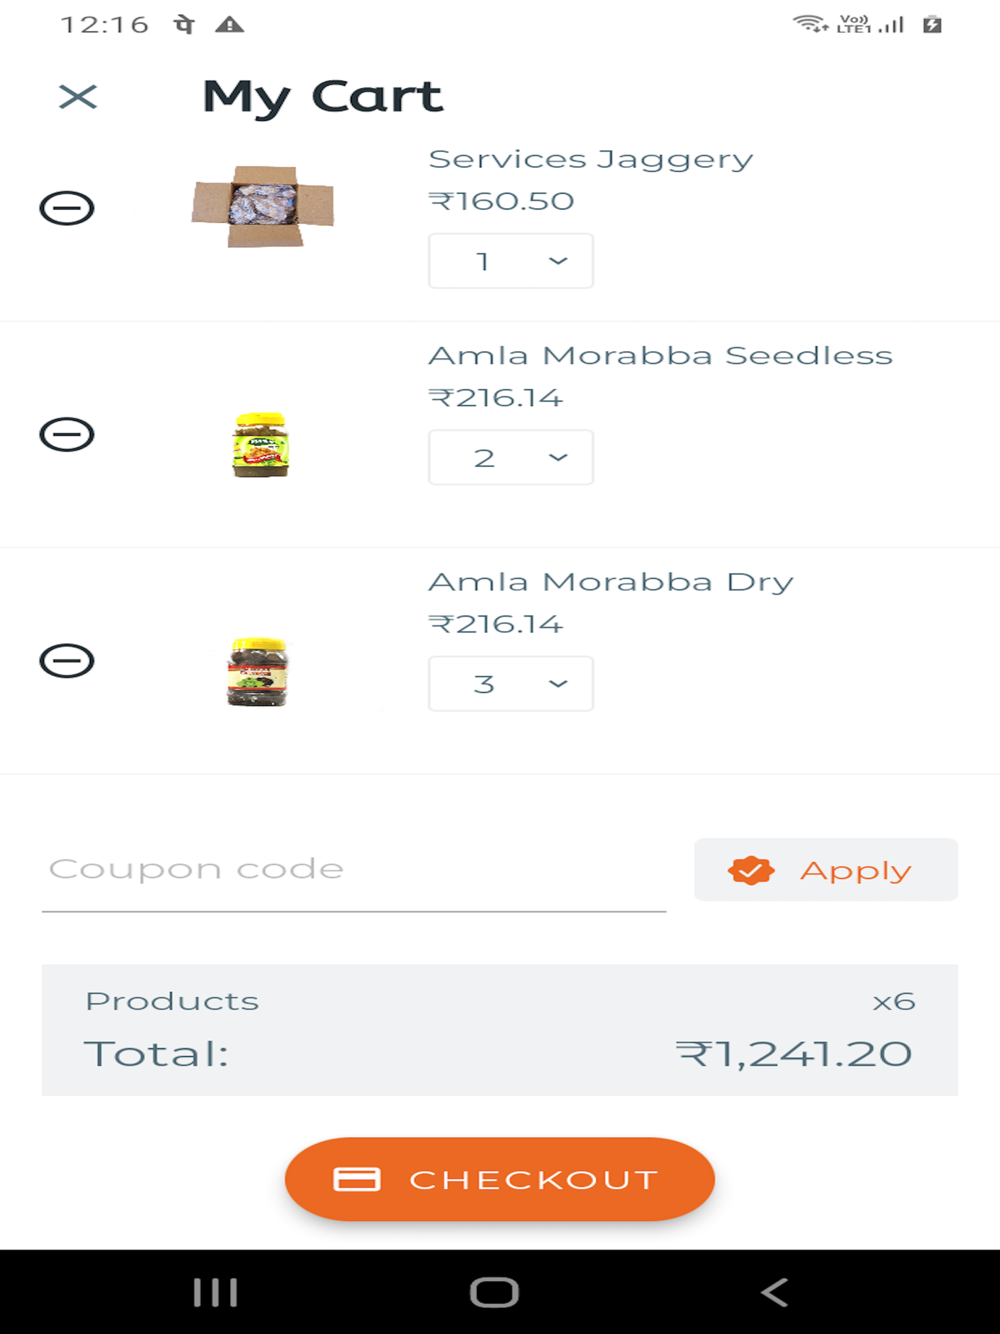The image size is (1000, 1334).
Task: Tap Android back button
Action: (x=775, y=1292)
